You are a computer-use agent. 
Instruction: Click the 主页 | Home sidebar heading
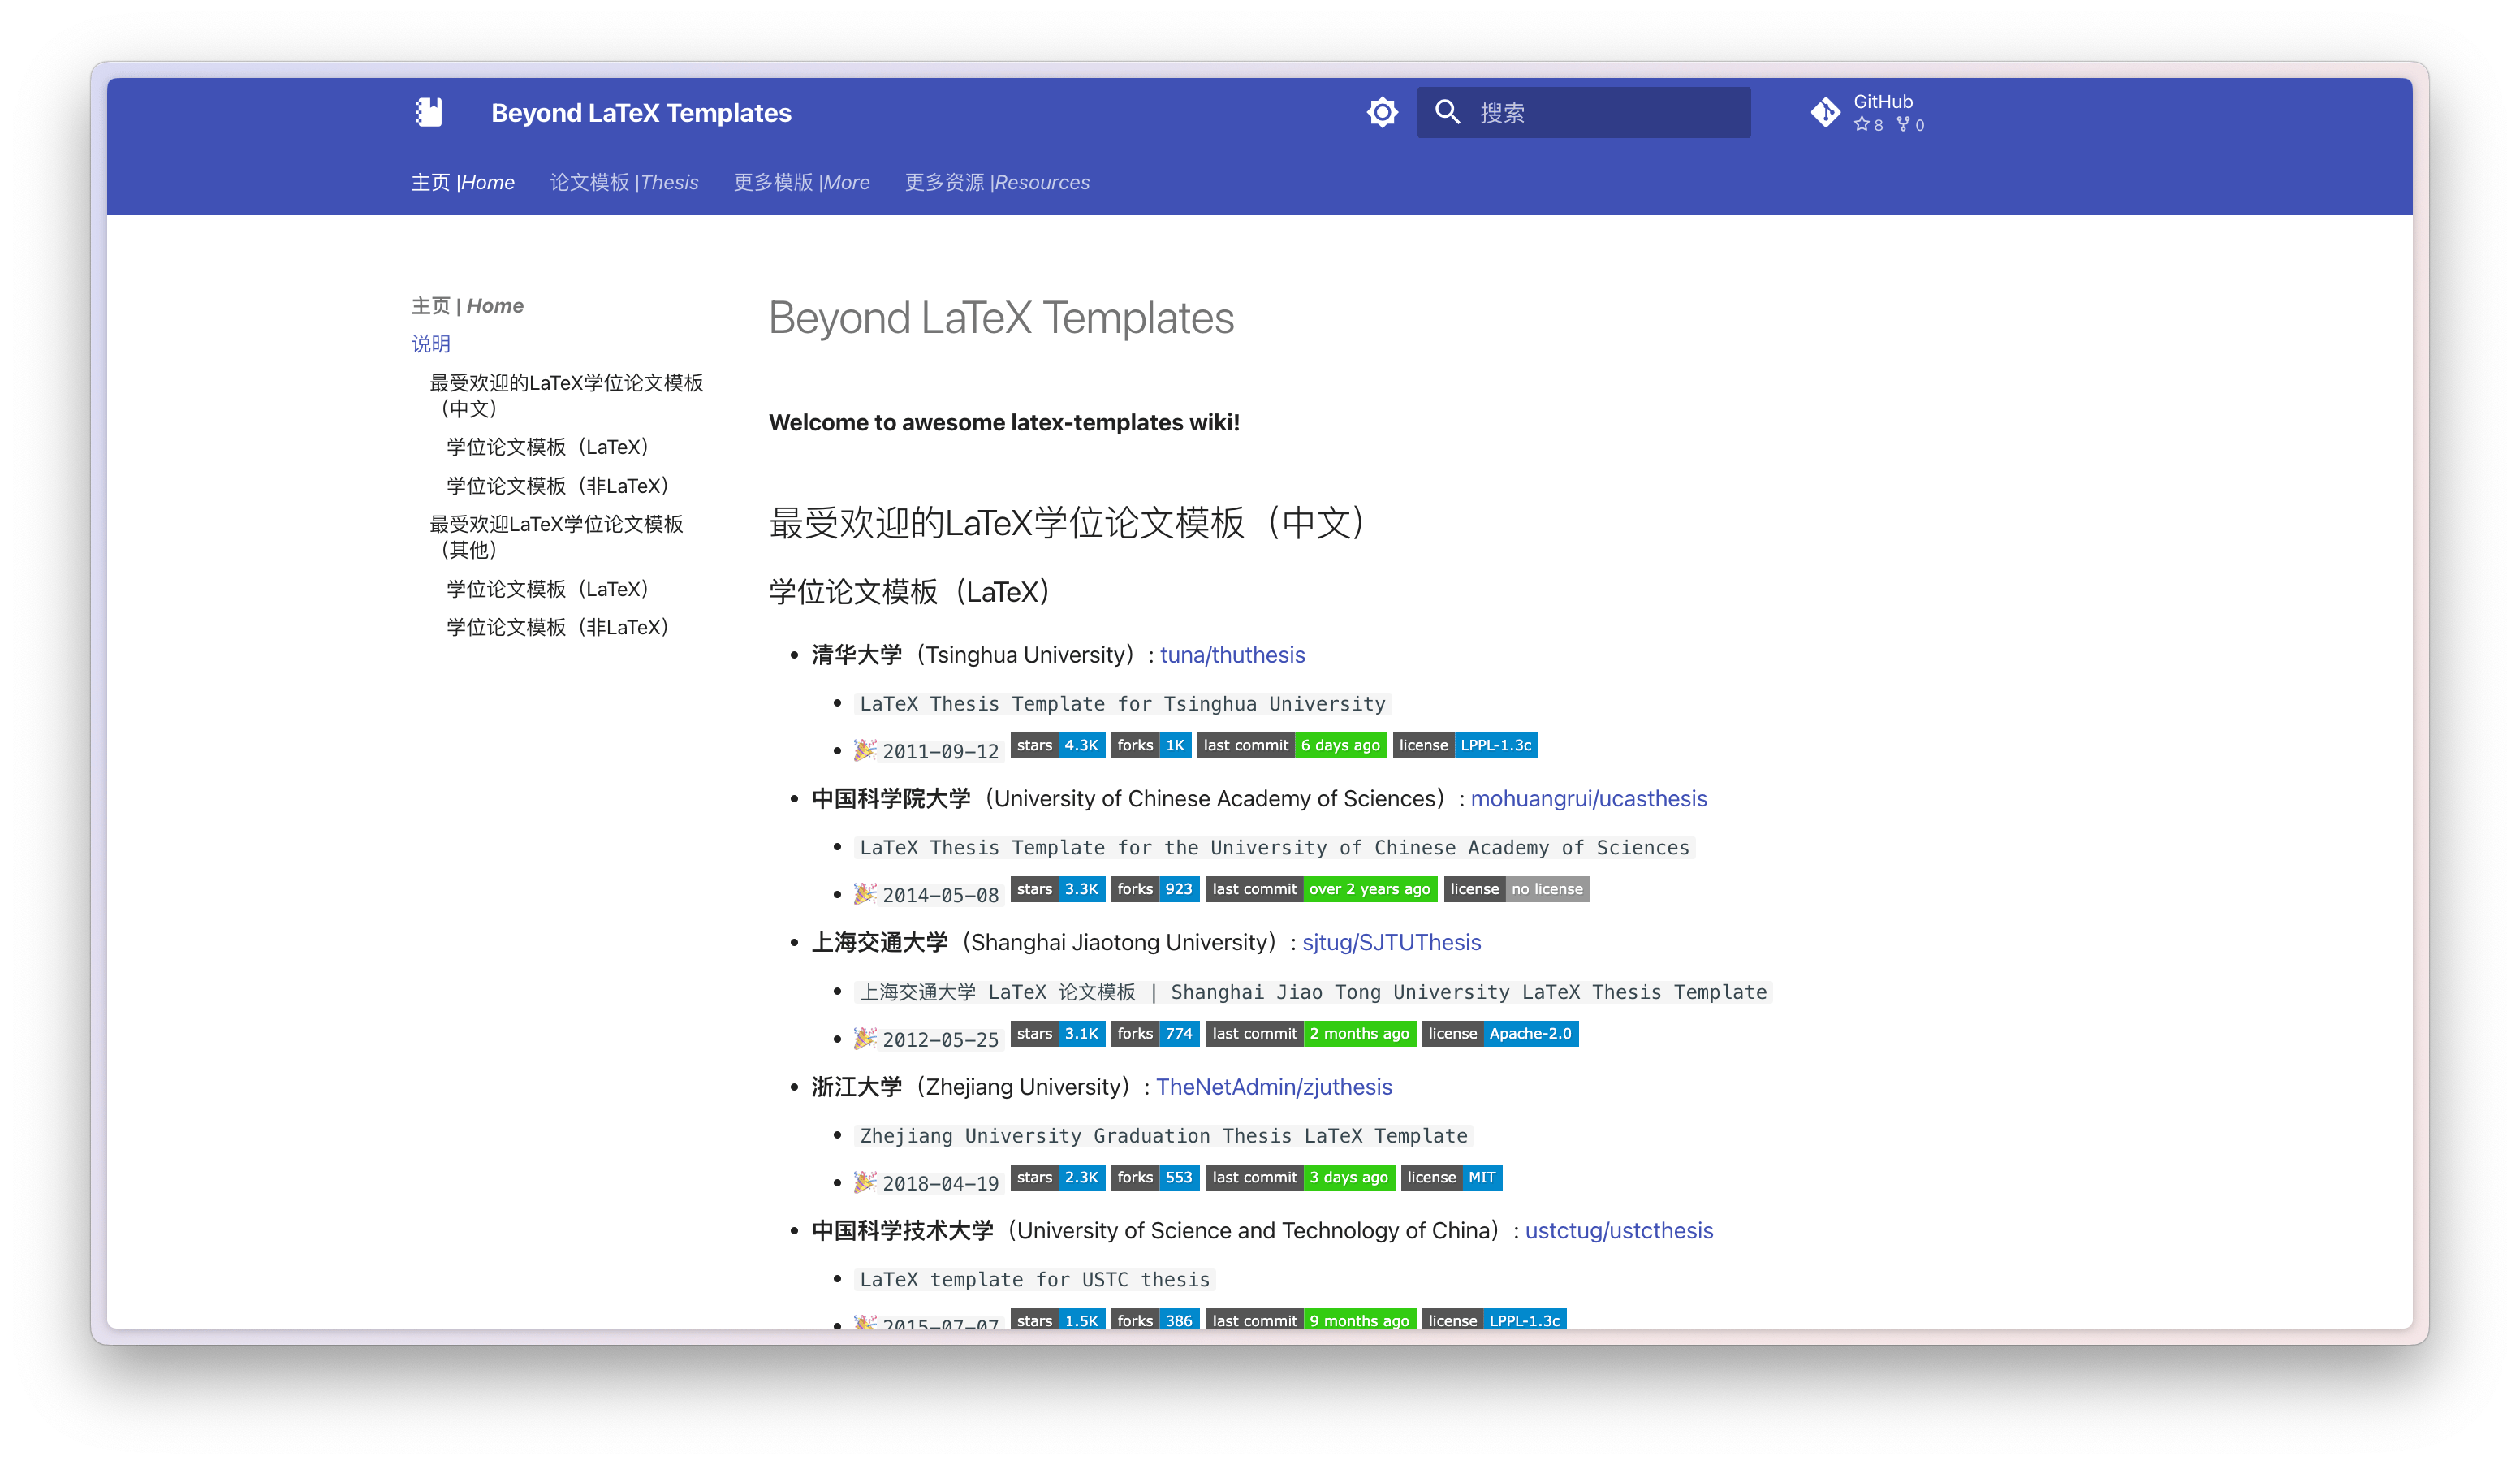pos(467,305)
